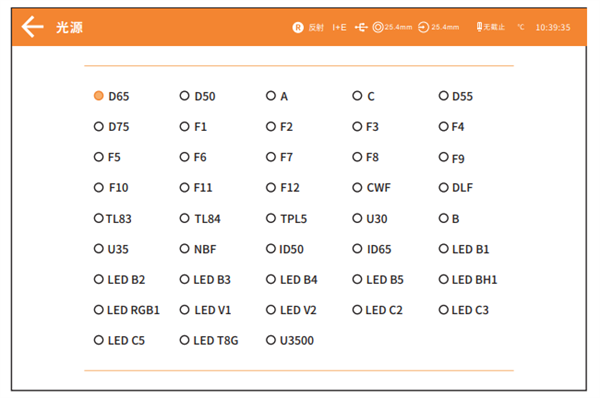
Task: Click the 光源 page title
Action: (69, 27)
